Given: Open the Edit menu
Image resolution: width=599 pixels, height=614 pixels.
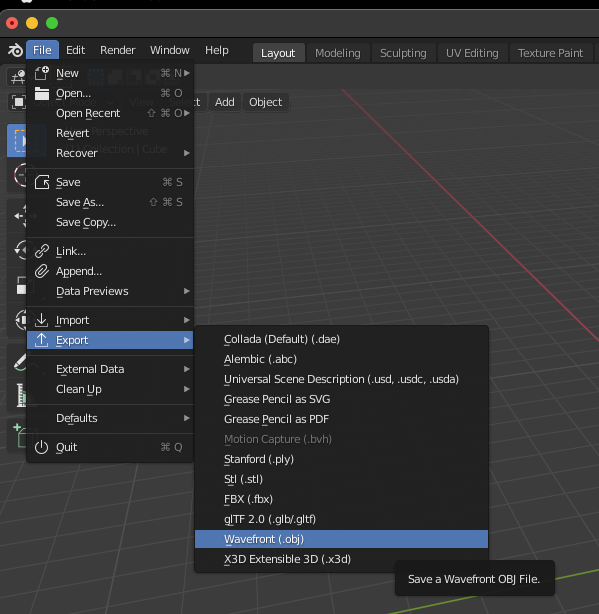Looking at the screenshot, I should (x=75, y=50).
